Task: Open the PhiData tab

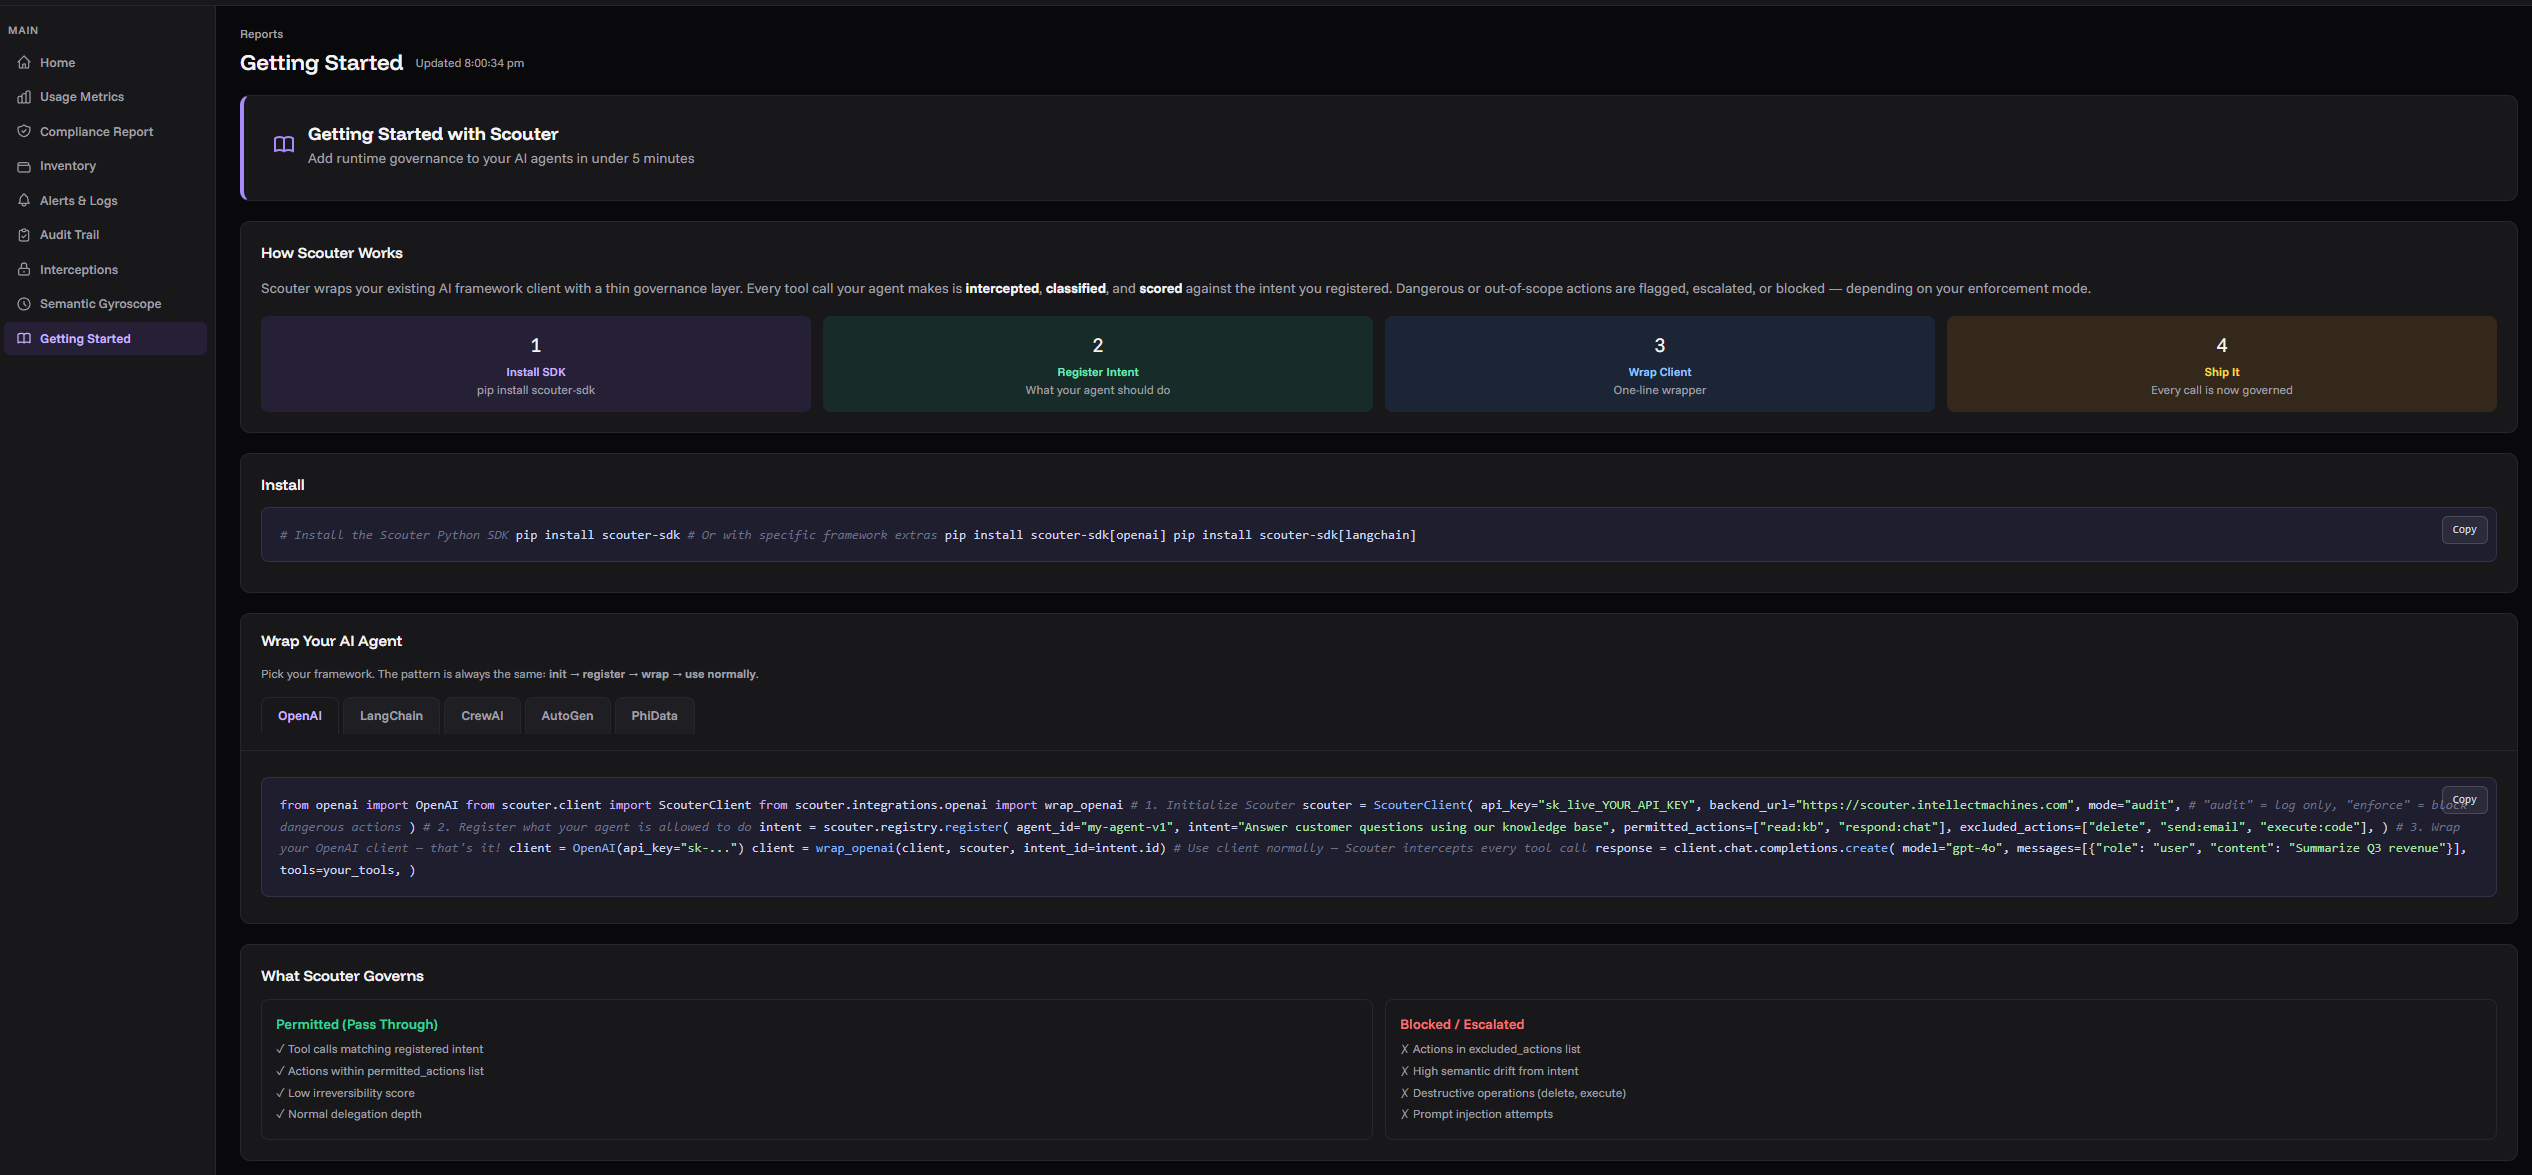Action: (654, 716)
